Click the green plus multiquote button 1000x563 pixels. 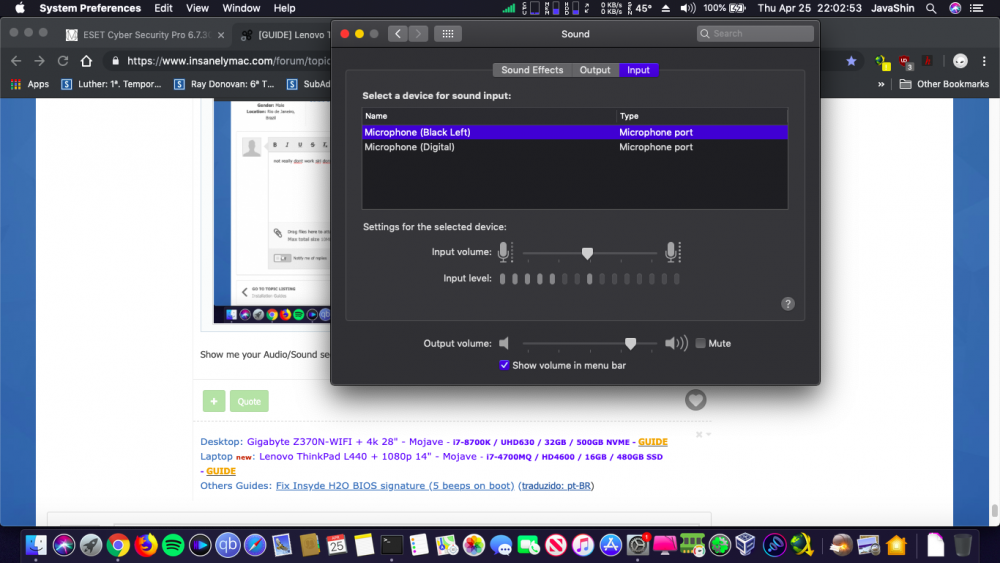tap(214, 401)
